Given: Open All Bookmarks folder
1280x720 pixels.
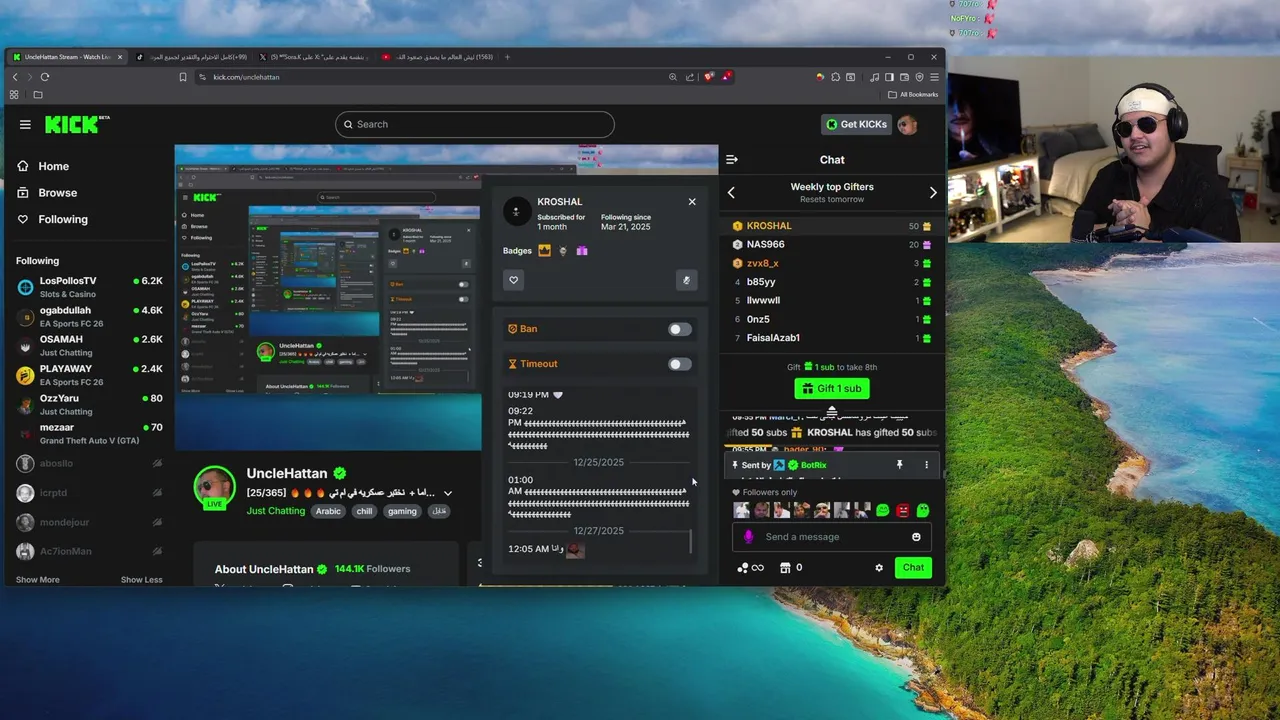Looking at the screenshot, I should coord(913,95).
